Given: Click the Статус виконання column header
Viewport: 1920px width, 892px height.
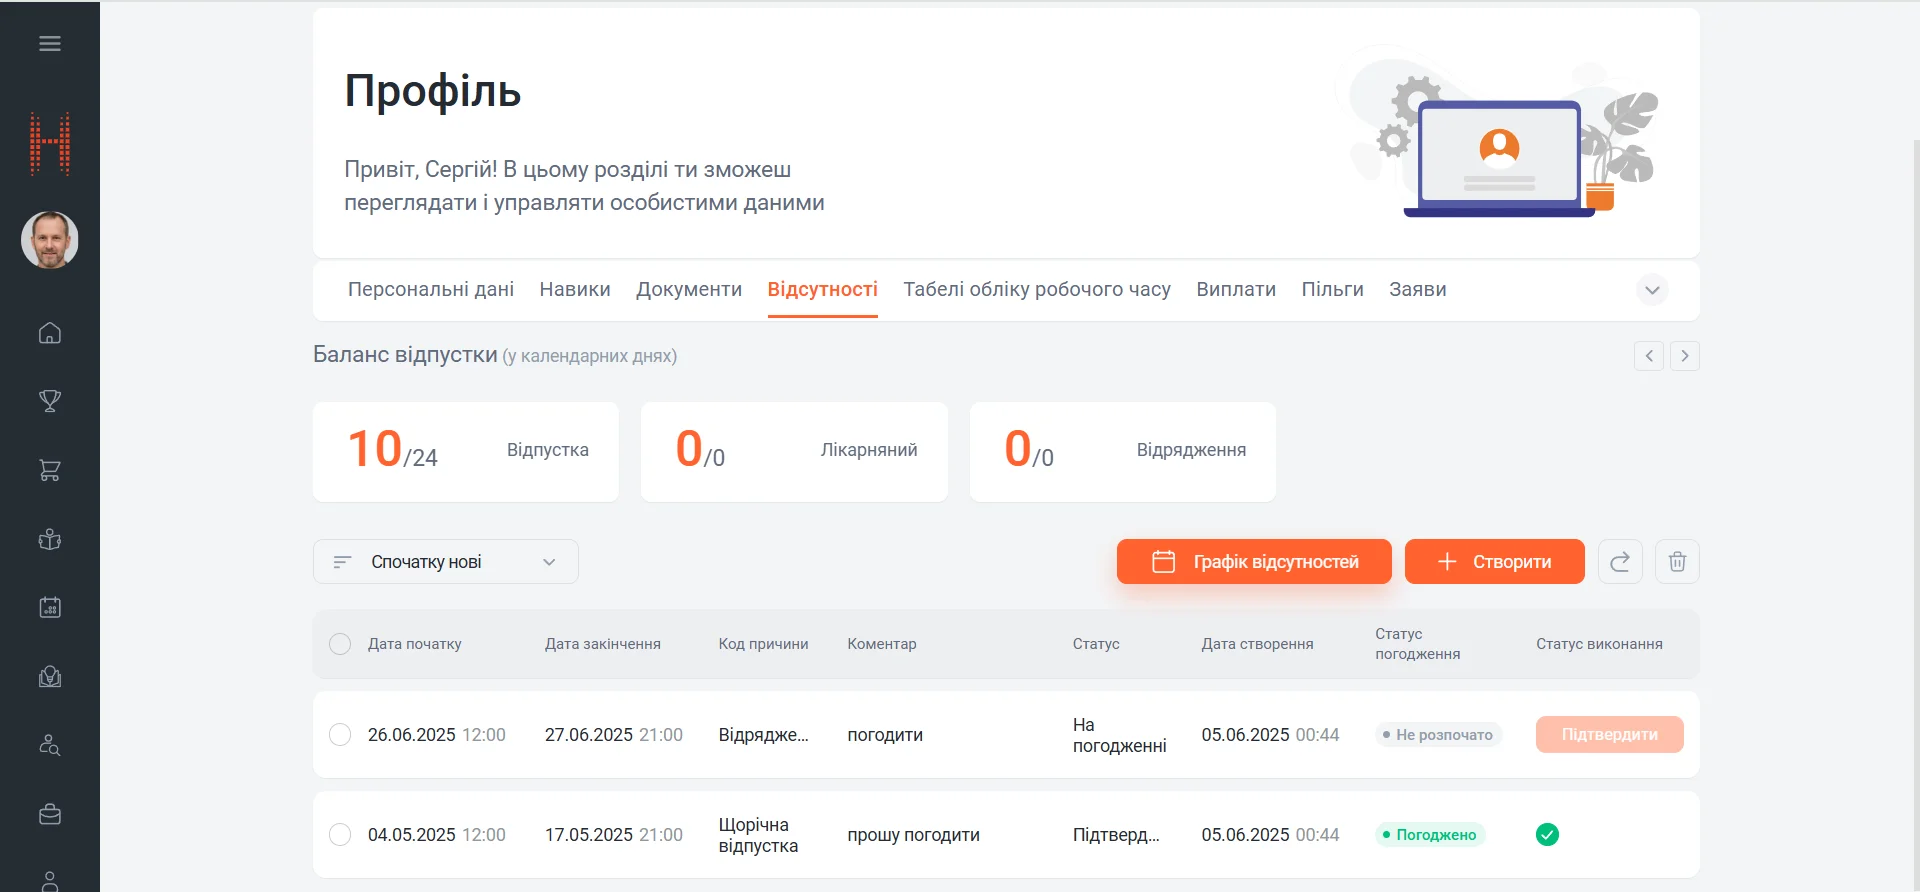Looking at the screenshot, I should point(1600,644).
